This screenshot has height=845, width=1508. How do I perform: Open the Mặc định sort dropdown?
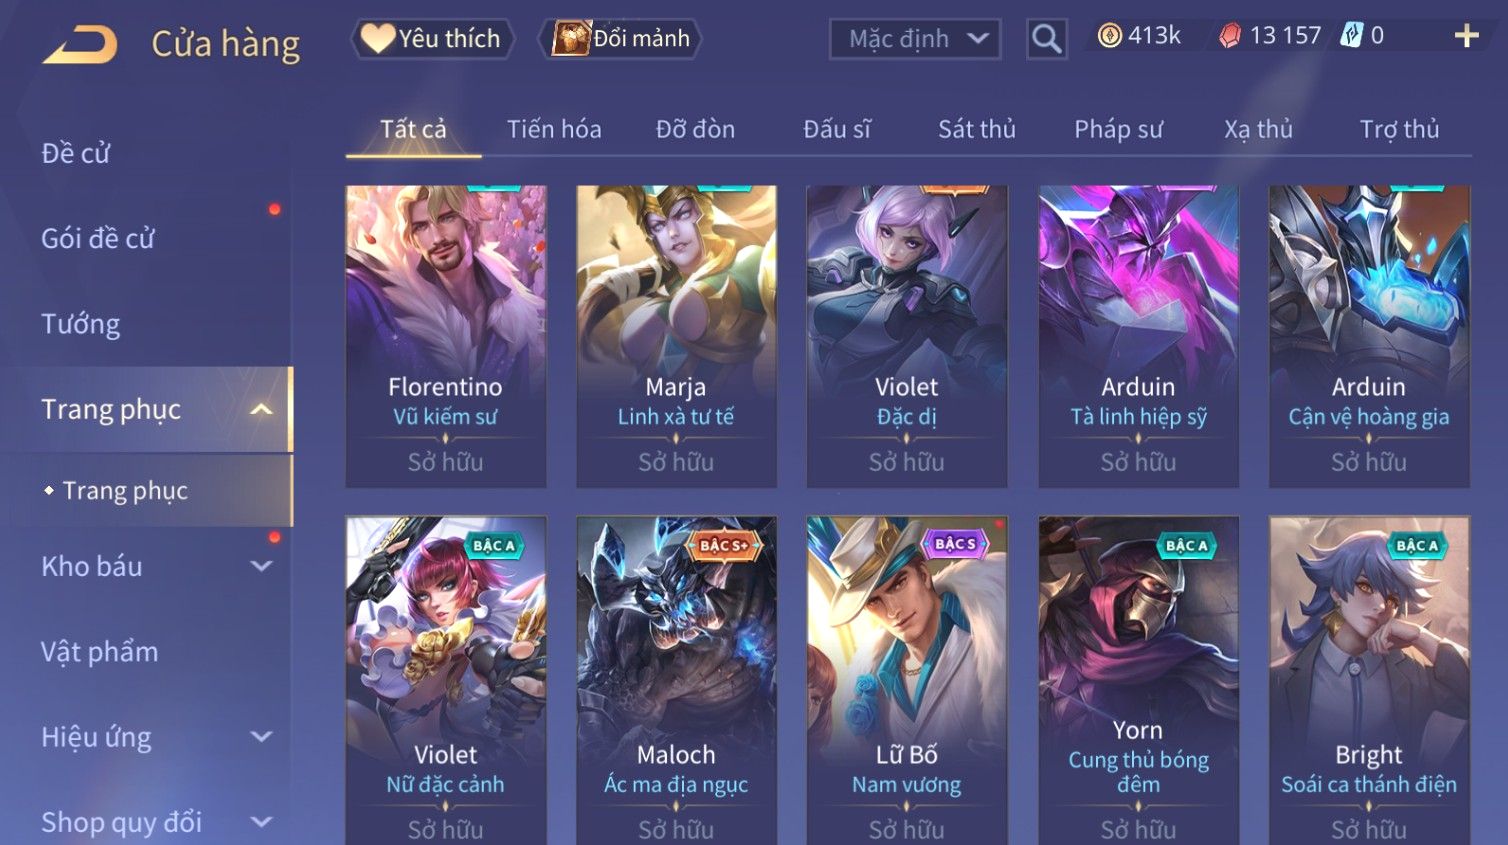915,39
